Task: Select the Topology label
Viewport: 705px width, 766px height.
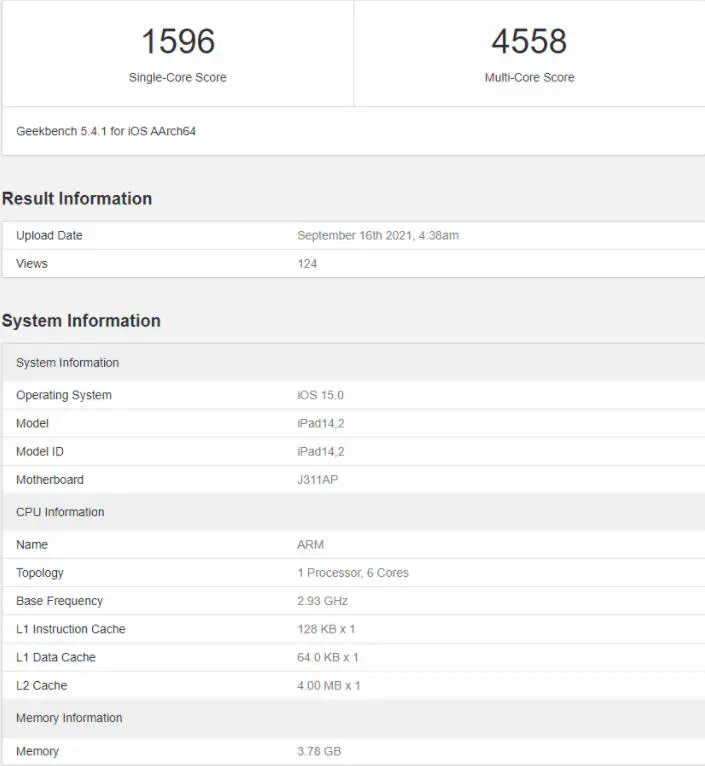Action: tap(40, 573)
